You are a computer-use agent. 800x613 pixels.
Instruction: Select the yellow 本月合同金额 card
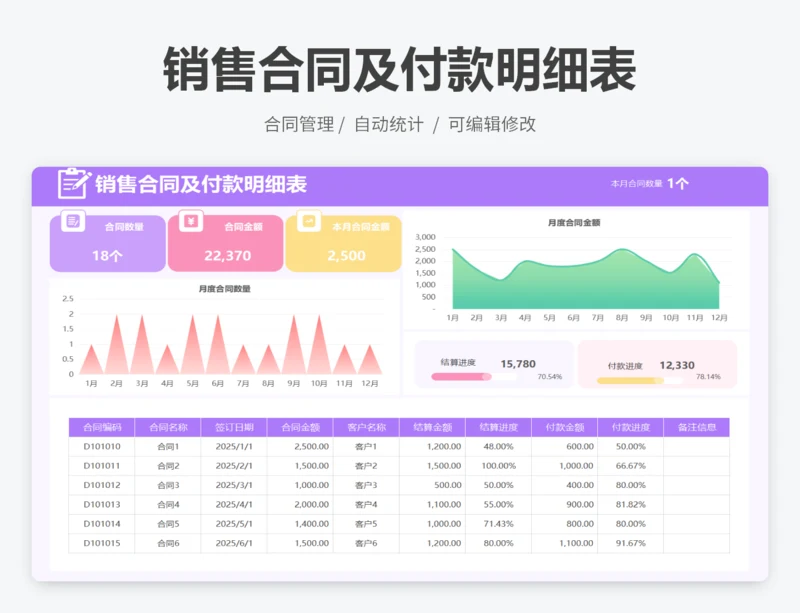tap(343, 243)
